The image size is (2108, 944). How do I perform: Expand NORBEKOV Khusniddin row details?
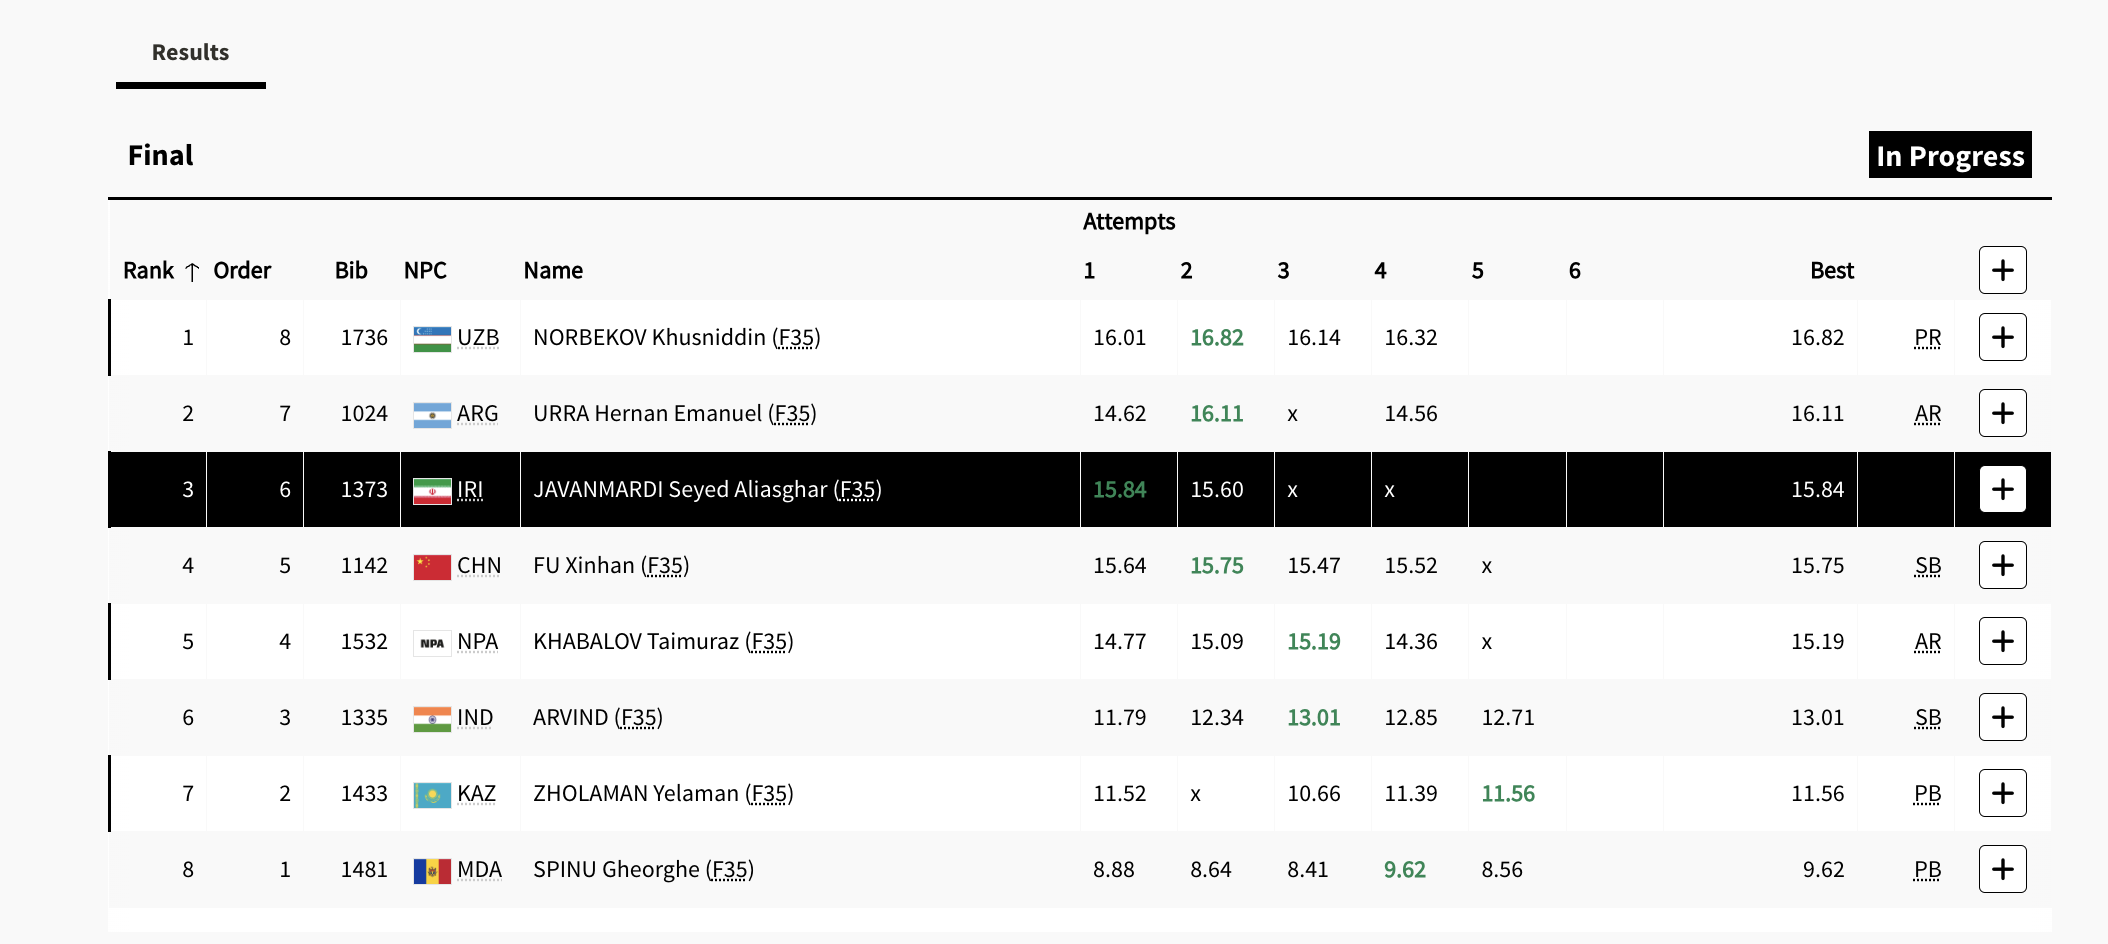(2002, 337)
